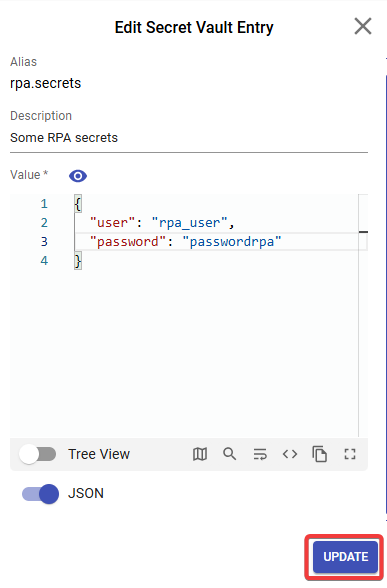The width and height of the screenshot is (387, 588).
Task: Enable the Tree View switch
Action: coord(38,454)
